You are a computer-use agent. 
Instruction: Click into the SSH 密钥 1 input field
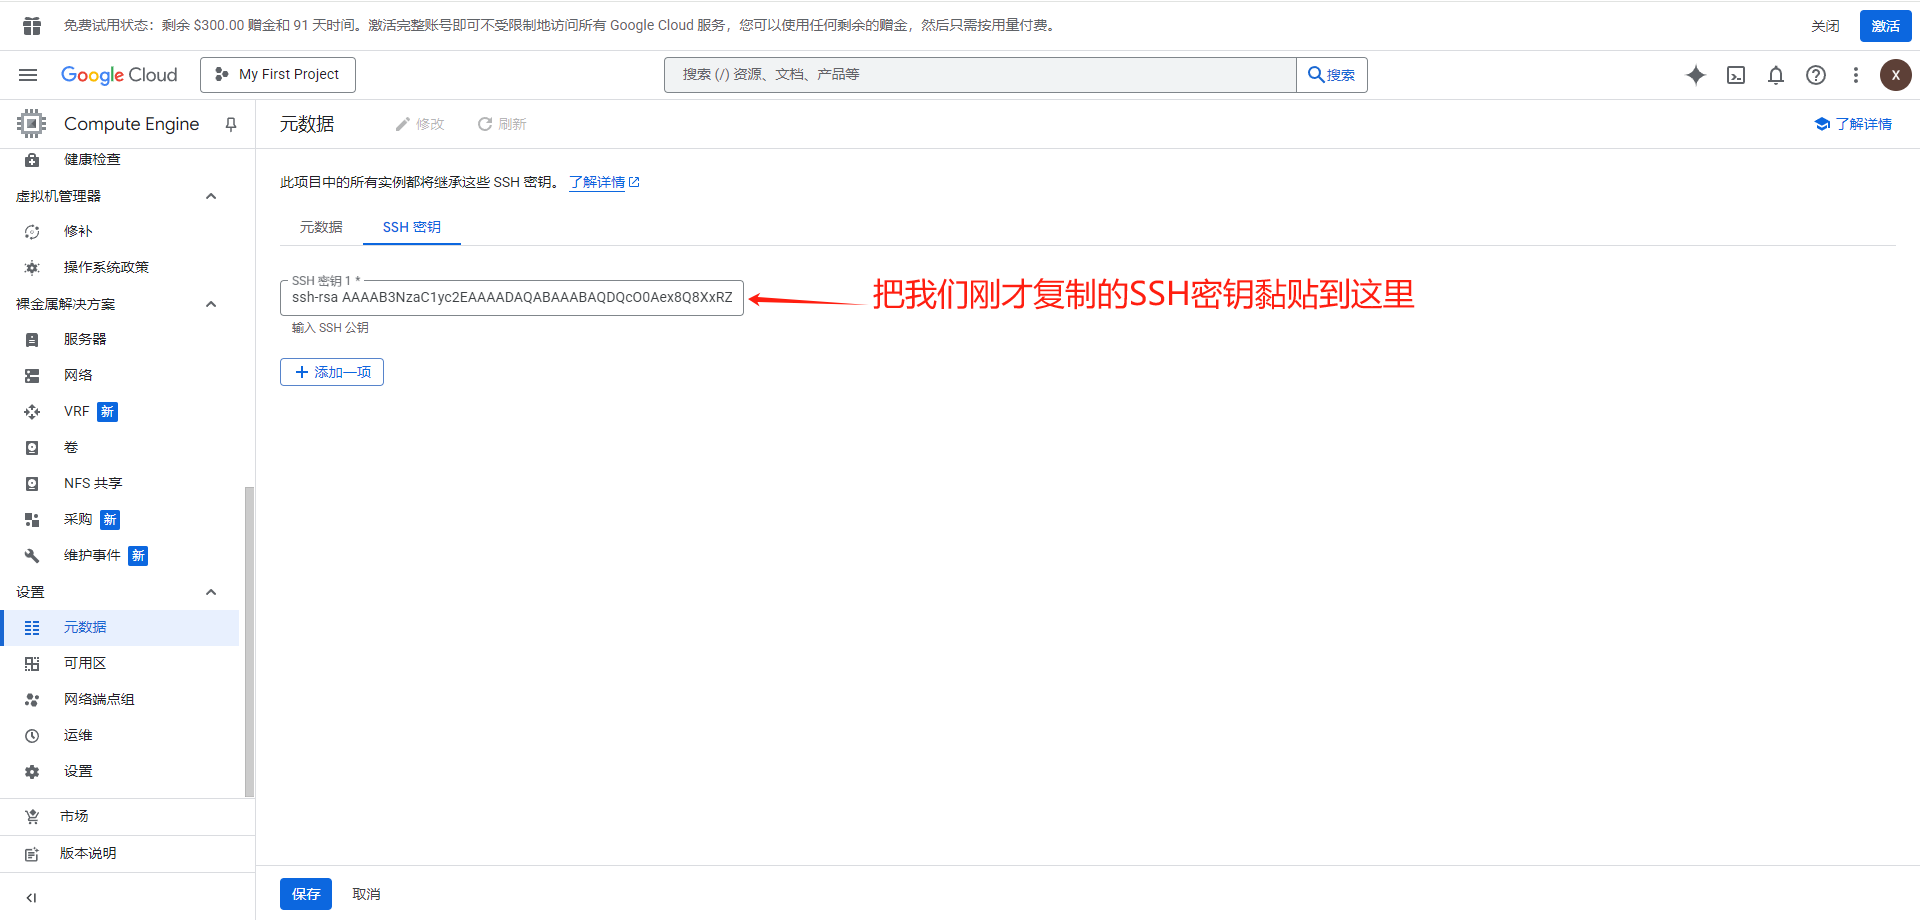tap(512, 298)
